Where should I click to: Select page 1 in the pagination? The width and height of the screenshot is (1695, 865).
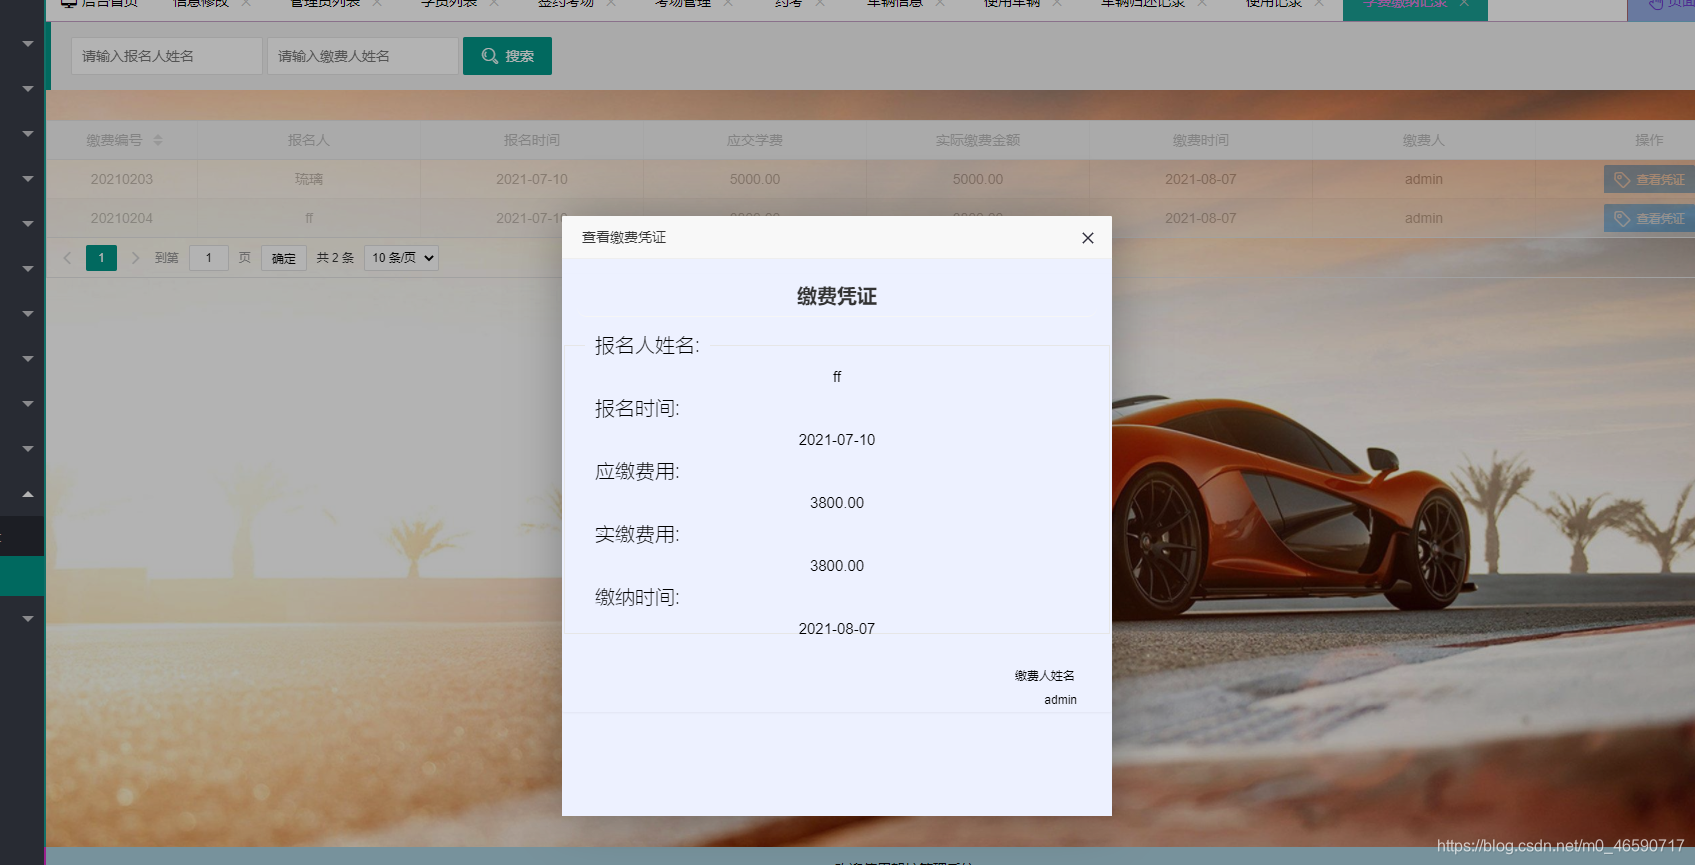tap(101, 258)
